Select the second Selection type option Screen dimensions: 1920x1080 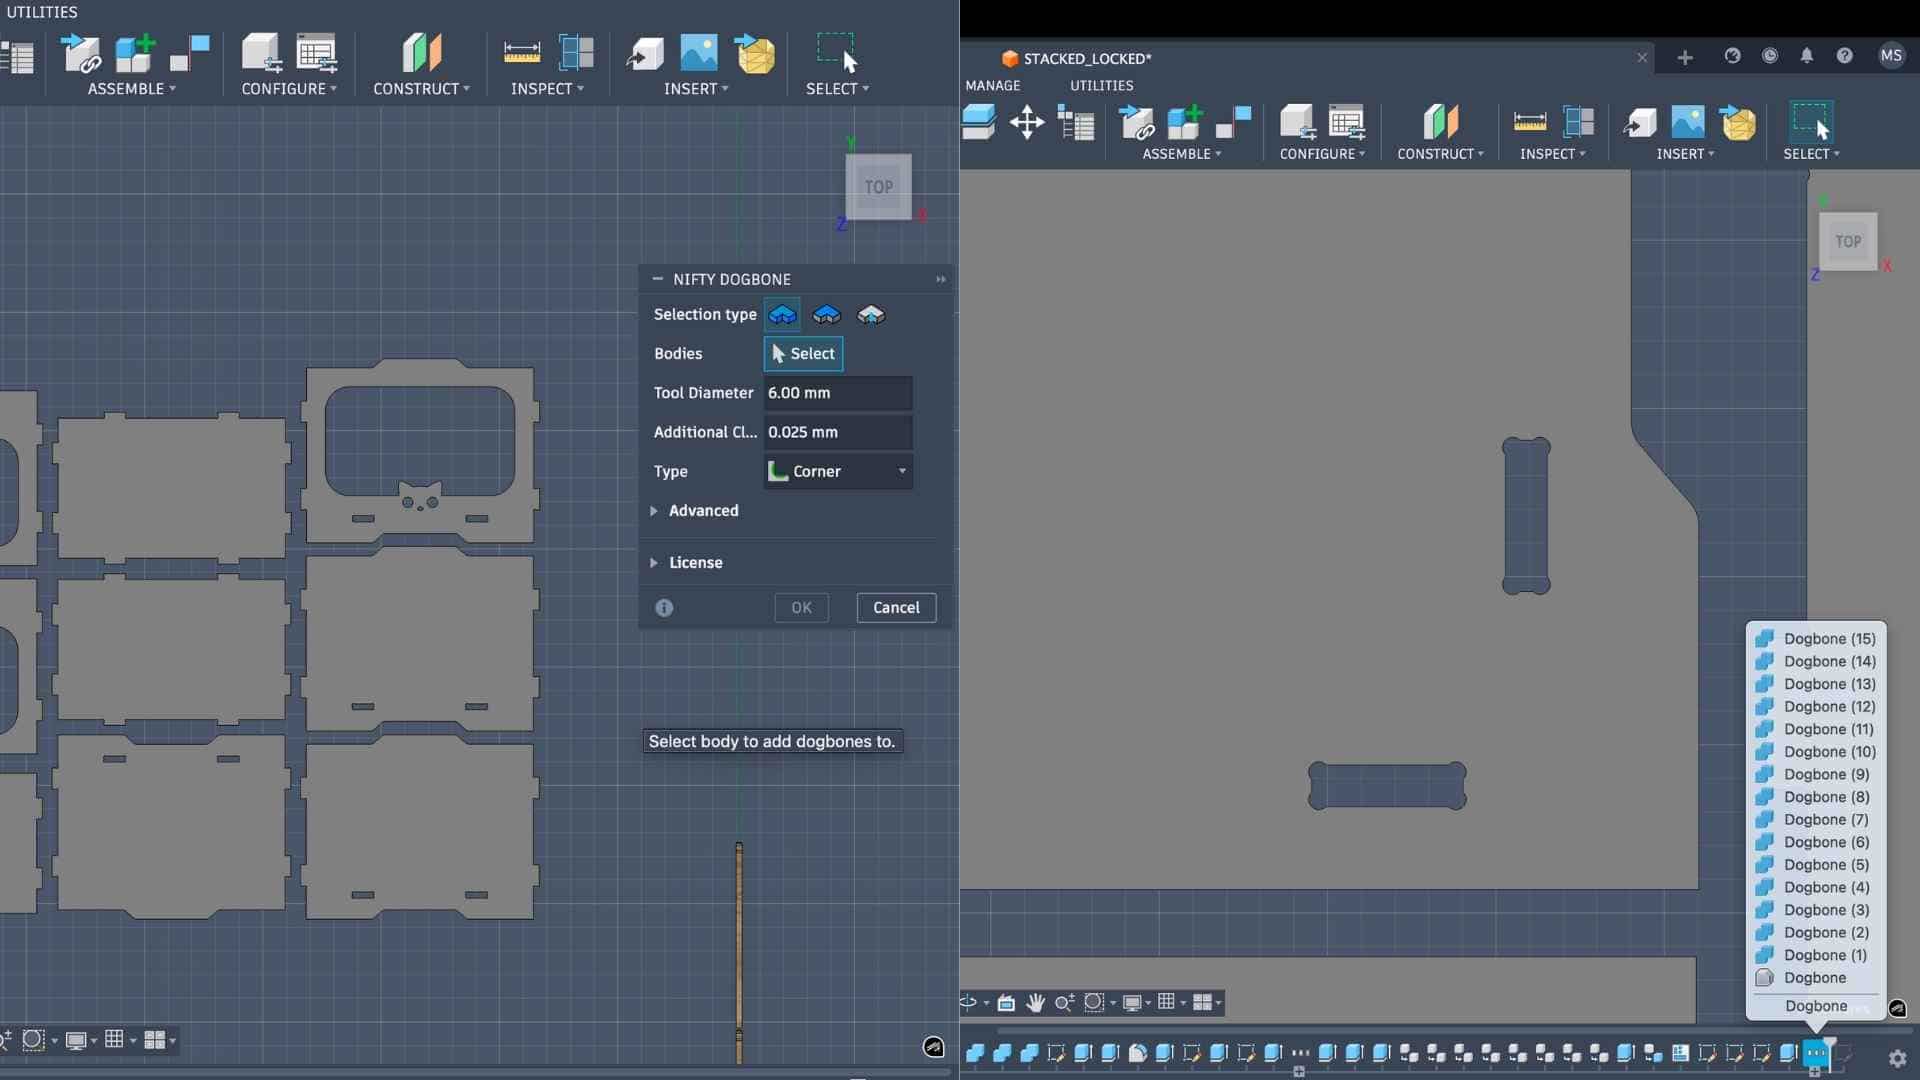[826, 315]
